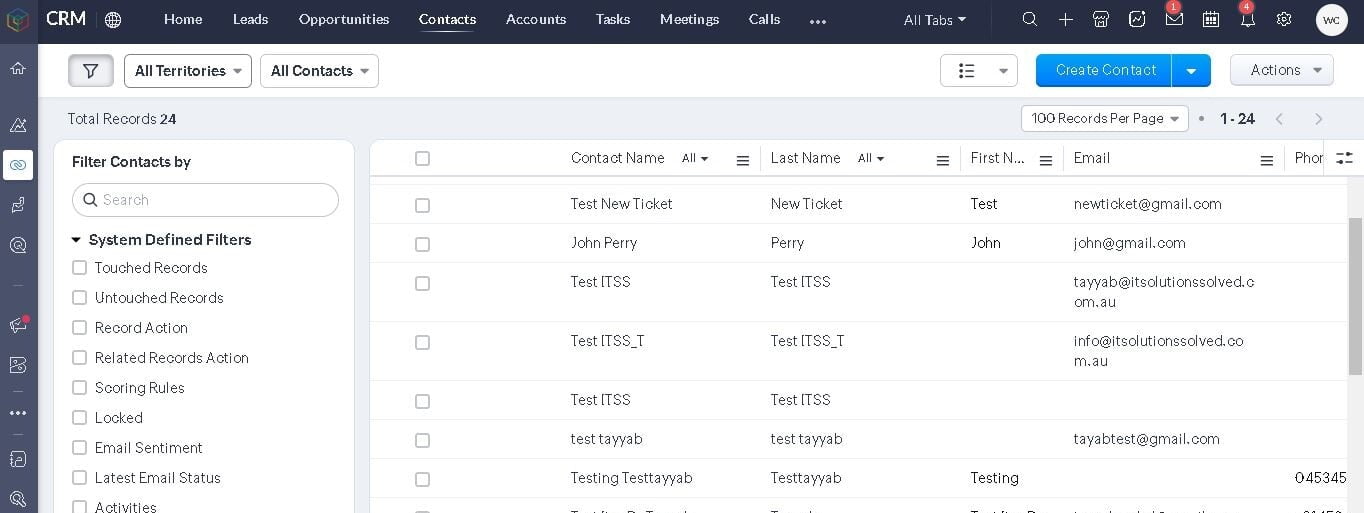The height and width of the screenshot is (513, 1364).
Task: Enable the Touched Records filter checkbox
Action: click(x=80, y=268)
